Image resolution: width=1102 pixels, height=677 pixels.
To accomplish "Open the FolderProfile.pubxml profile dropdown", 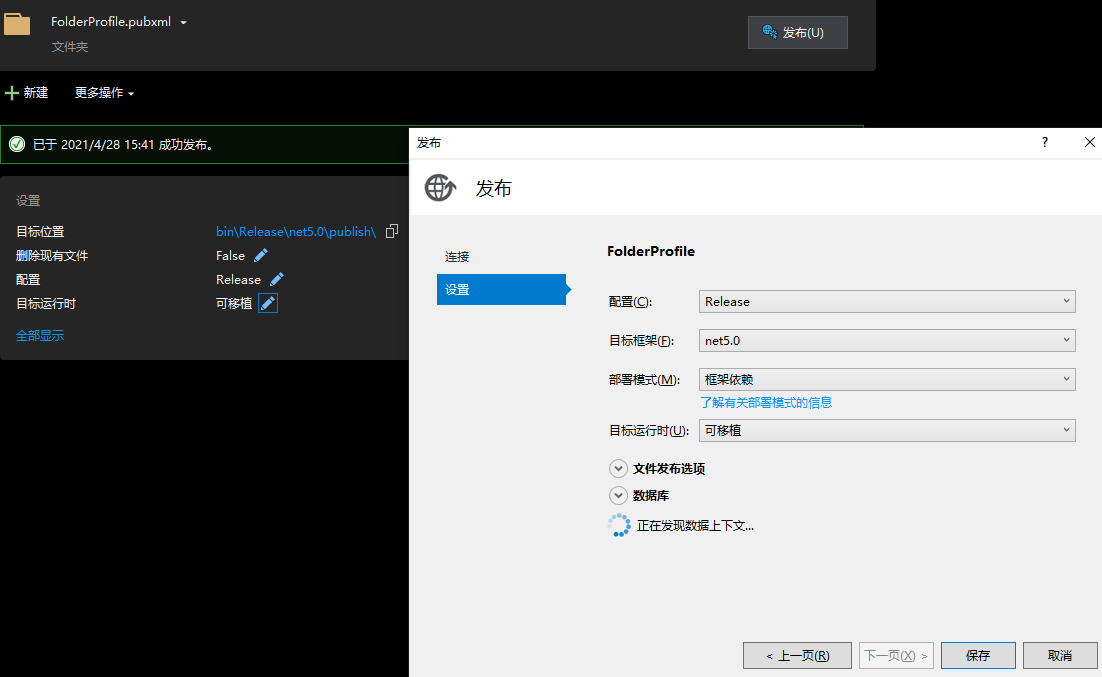I will point(183,22).
